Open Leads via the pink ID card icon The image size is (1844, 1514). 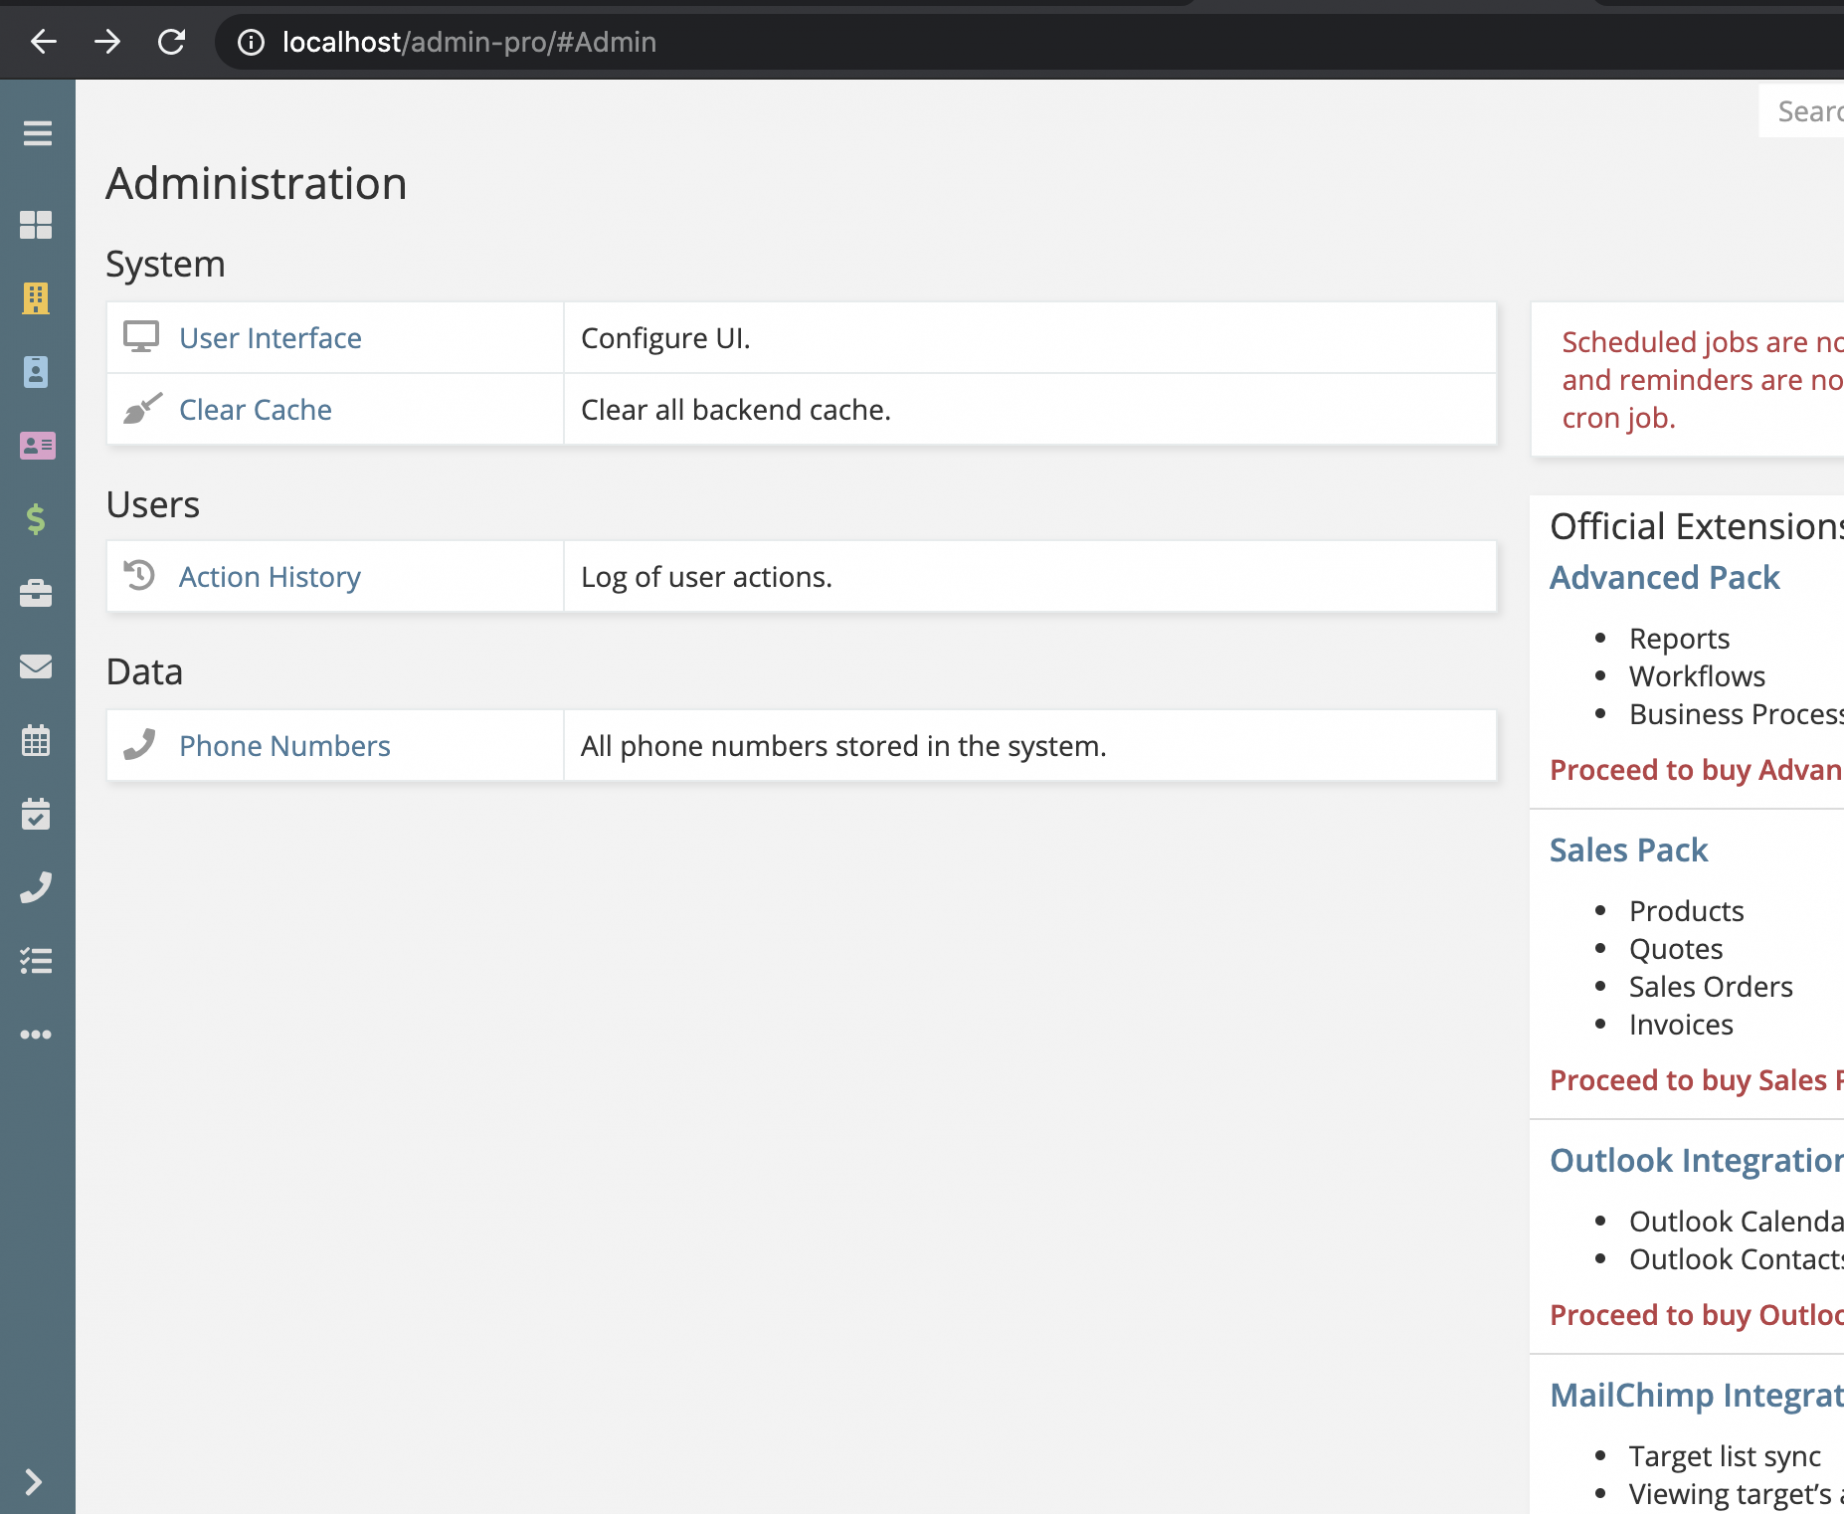point(37,446)
